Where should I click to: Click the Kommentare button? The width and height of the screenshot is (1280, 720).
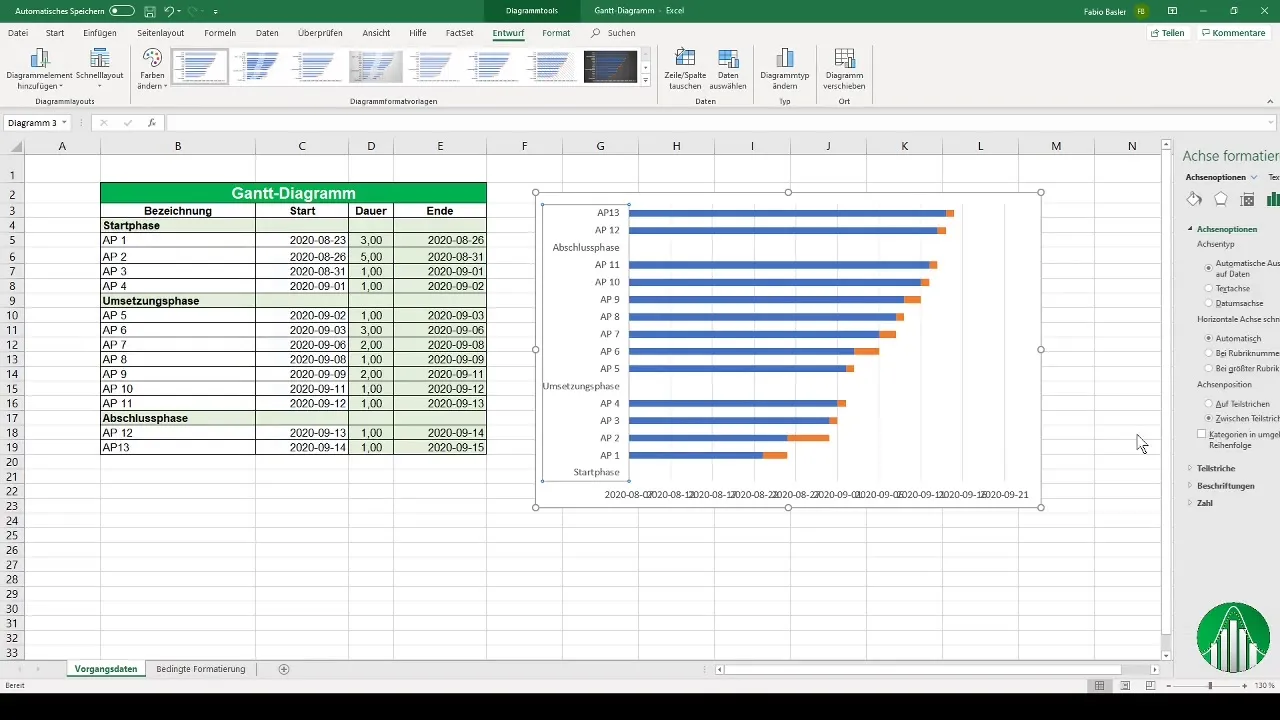(x=1233, y=33)
